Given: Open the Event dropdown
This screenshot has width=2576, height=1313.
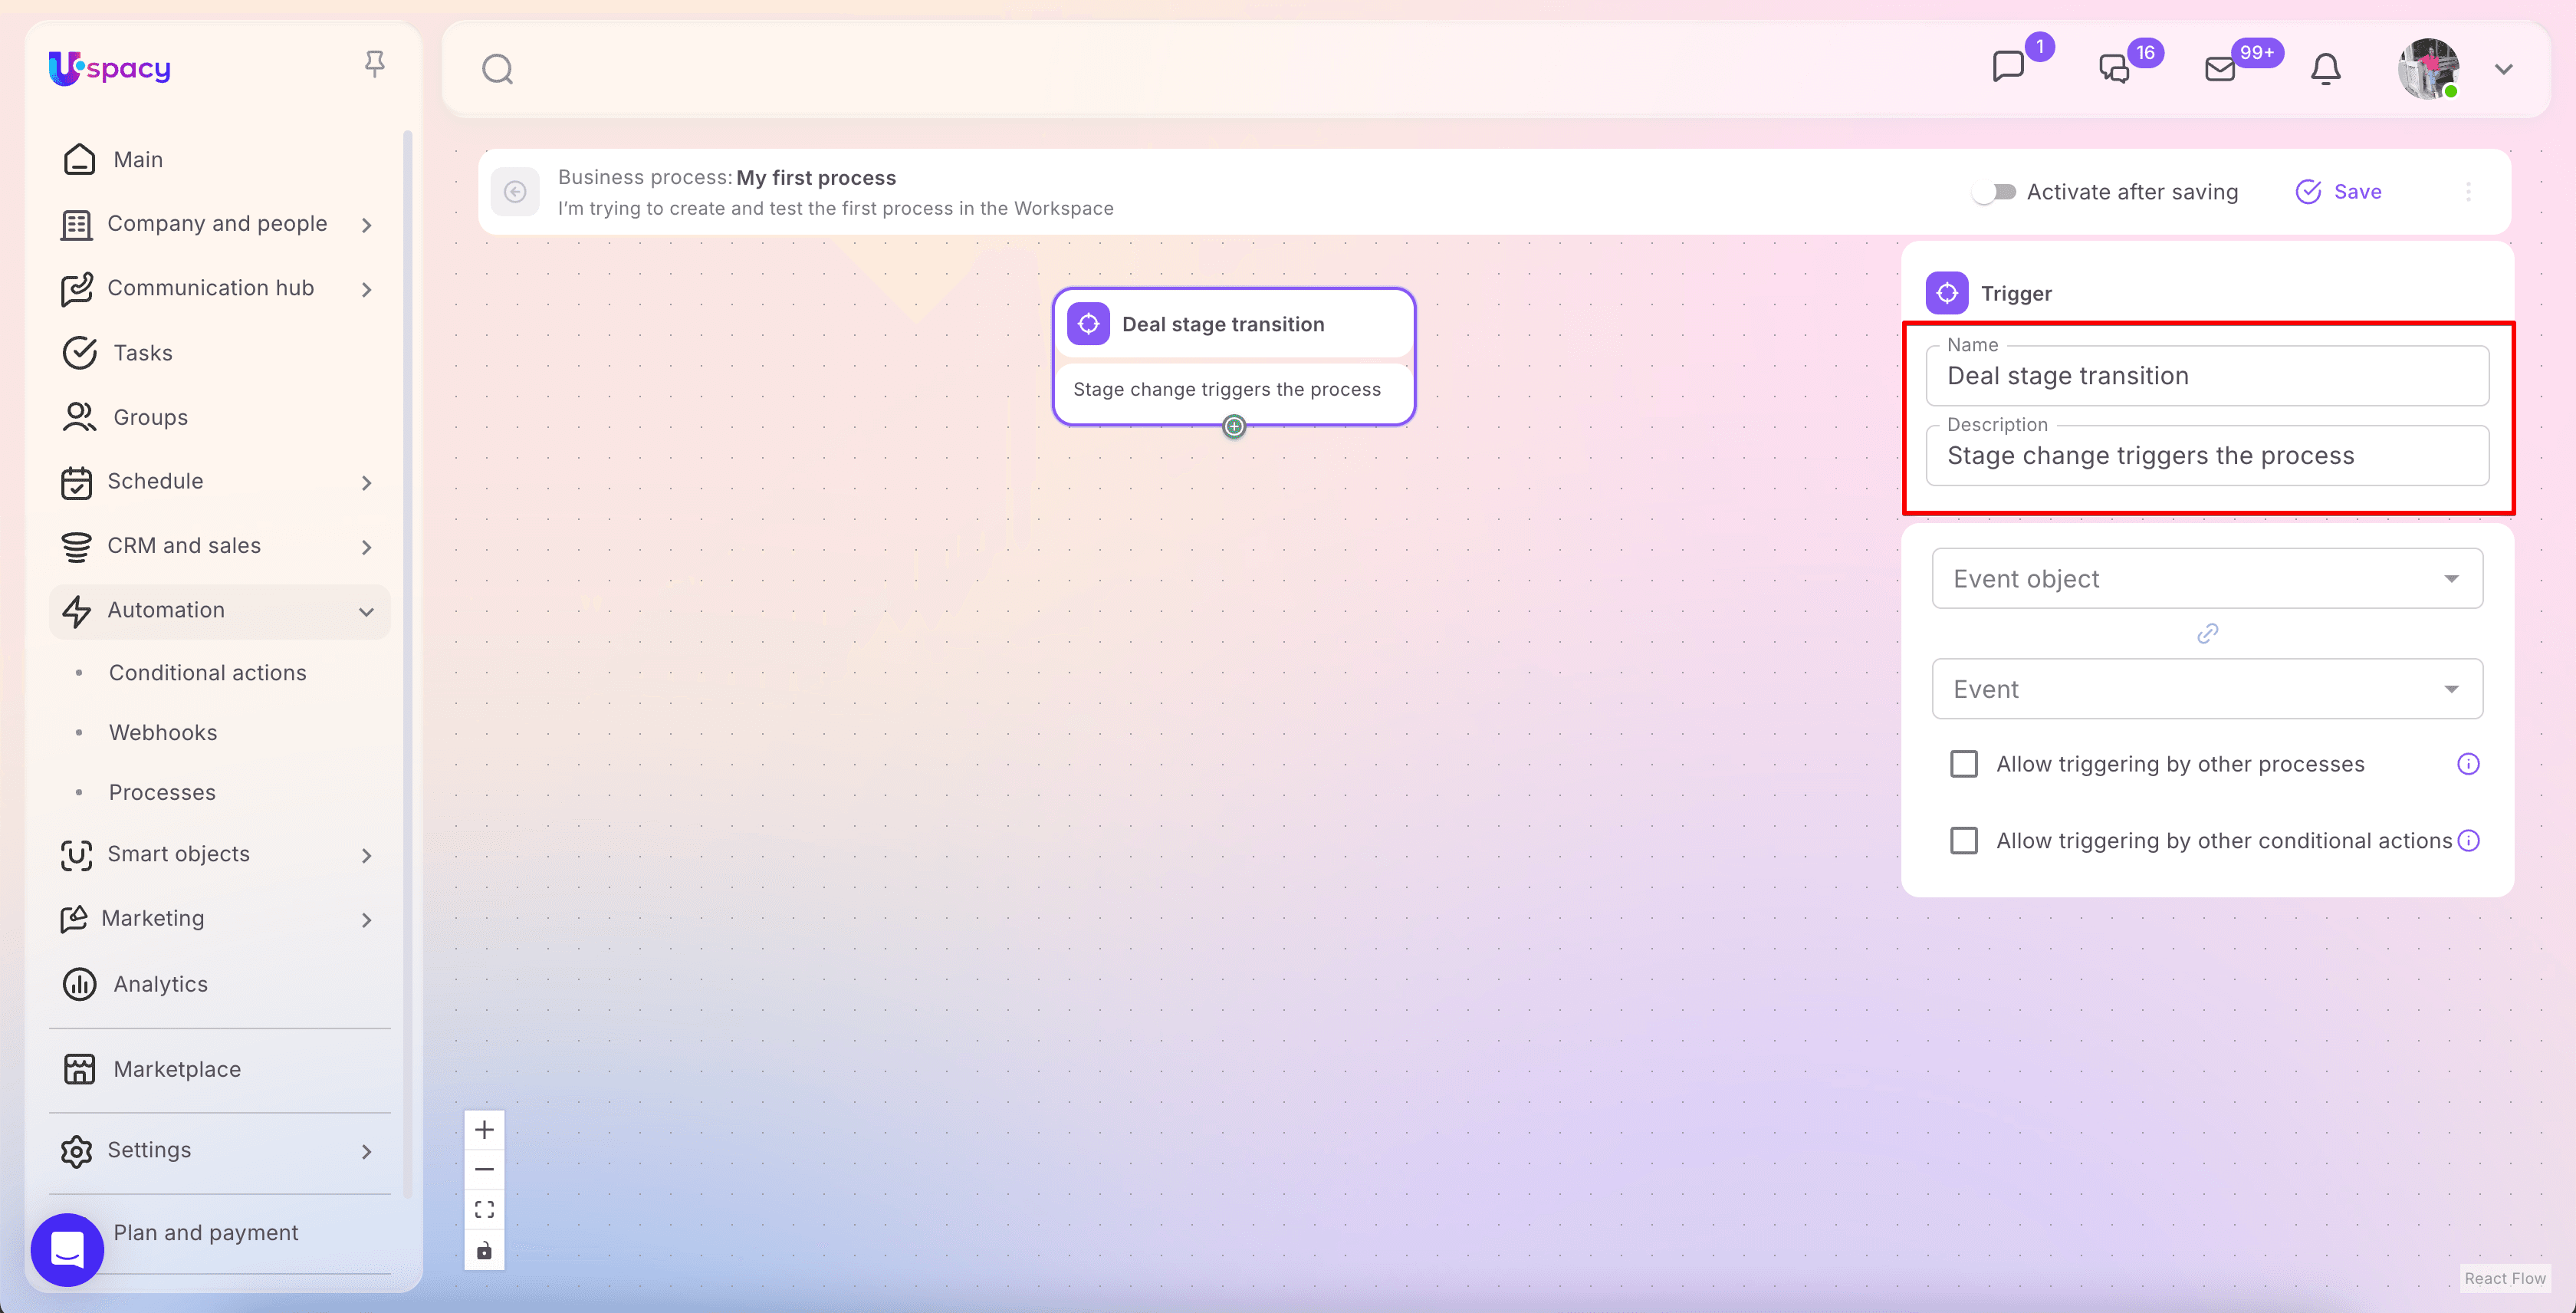Looking at the screenshot, I should 2207,689.
